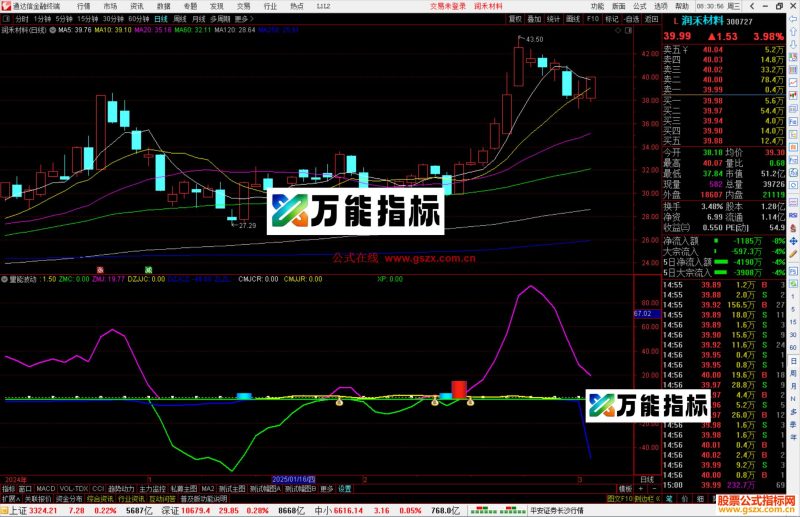Click the back arrow in title bar
Viewport: 800px width, 517px height.
coord(752,6)
